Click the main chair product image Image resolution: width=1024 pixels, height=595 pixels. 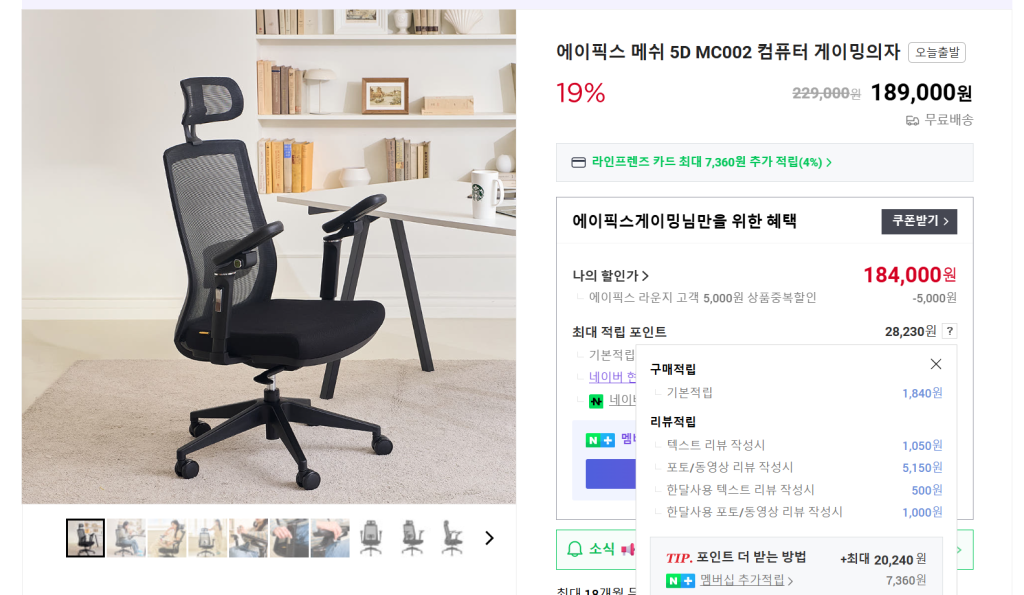point(268,256)
